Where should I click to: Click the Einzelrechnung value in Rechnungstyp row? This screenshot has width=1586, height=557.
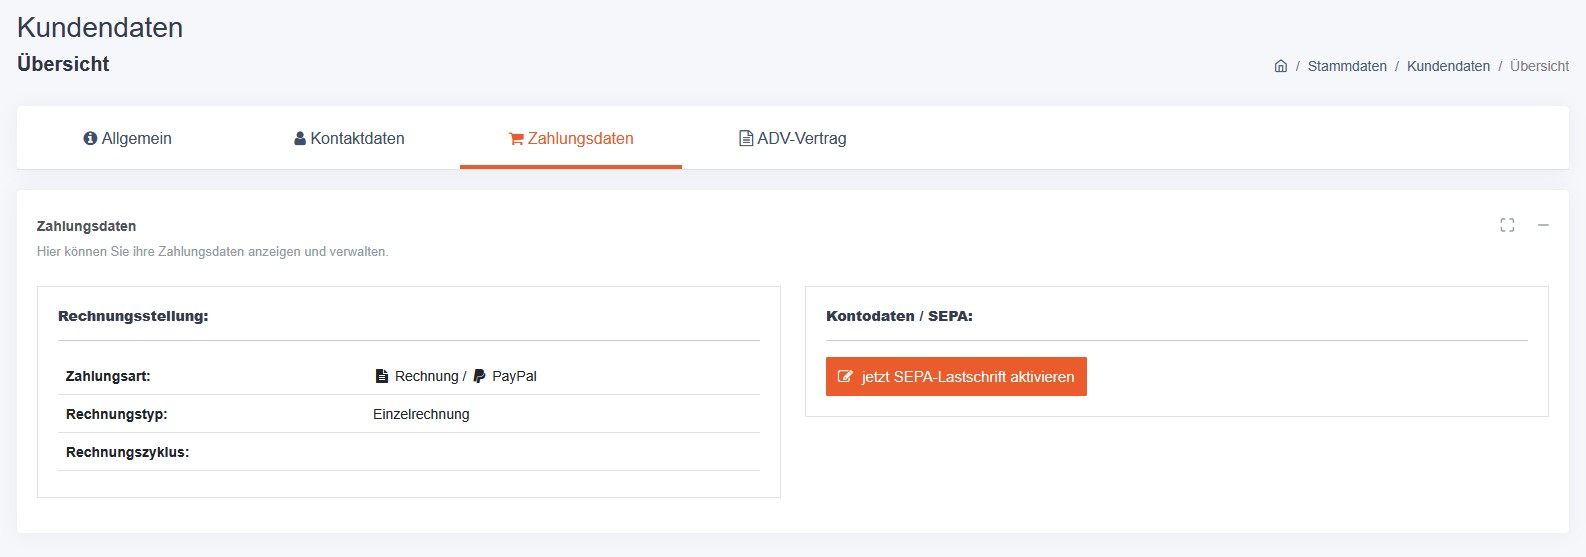click(x=421, y=414)
